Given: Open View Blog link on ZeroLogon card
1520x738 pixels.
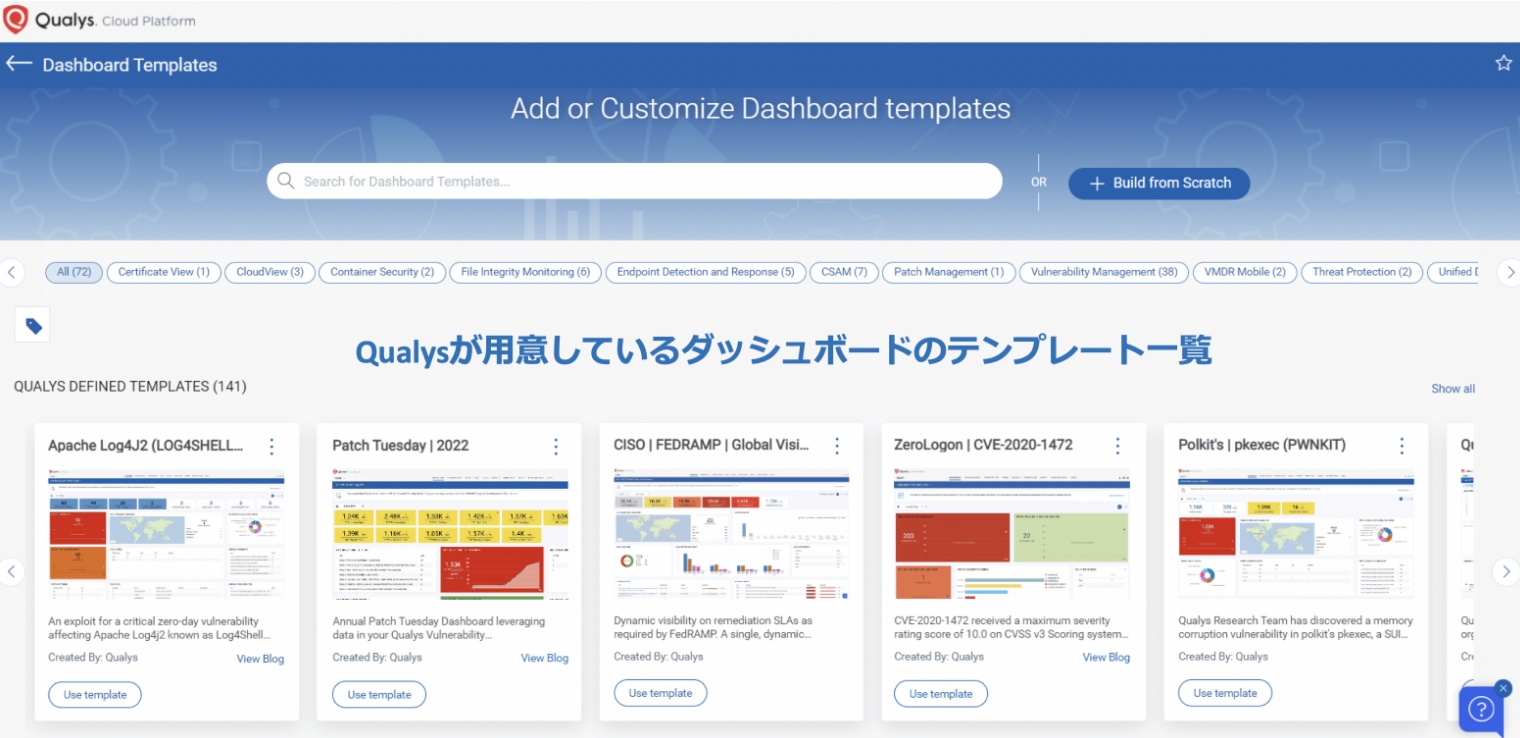Looking at the screenshot, I should (1106, 657).
